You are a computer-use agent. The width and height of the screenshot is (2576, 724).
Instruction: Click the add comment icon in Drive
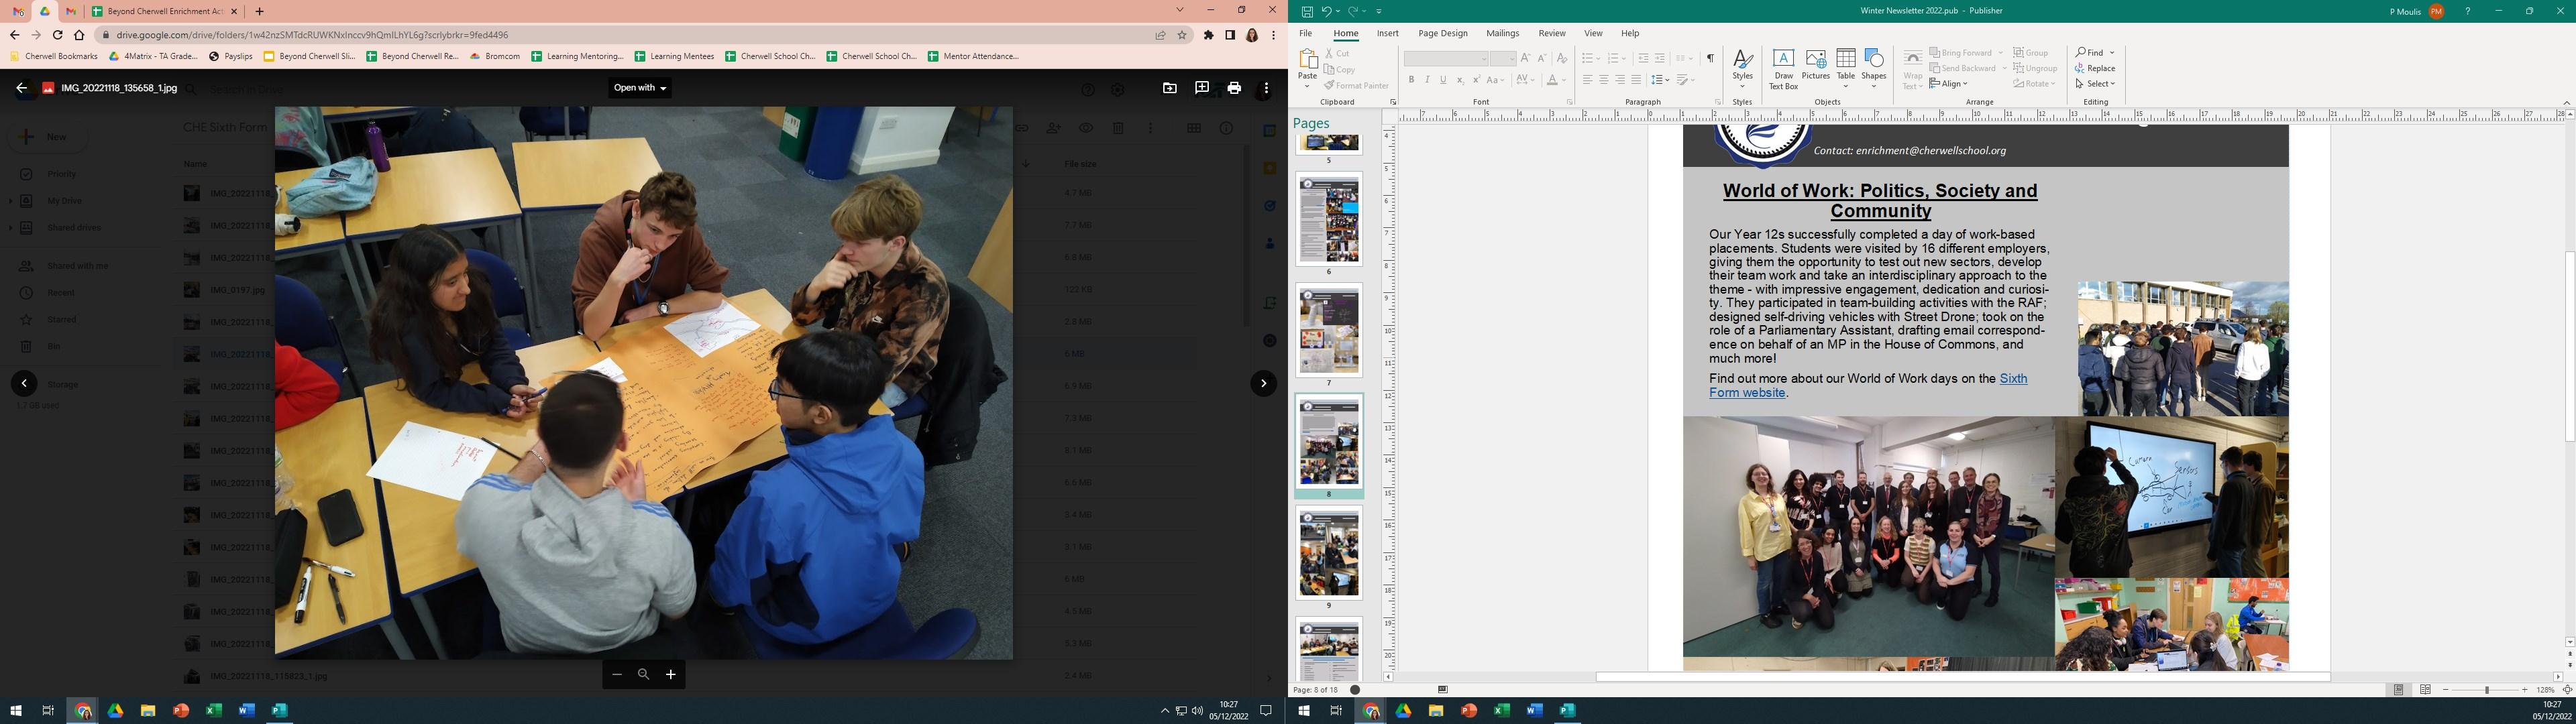point(1201,88)
